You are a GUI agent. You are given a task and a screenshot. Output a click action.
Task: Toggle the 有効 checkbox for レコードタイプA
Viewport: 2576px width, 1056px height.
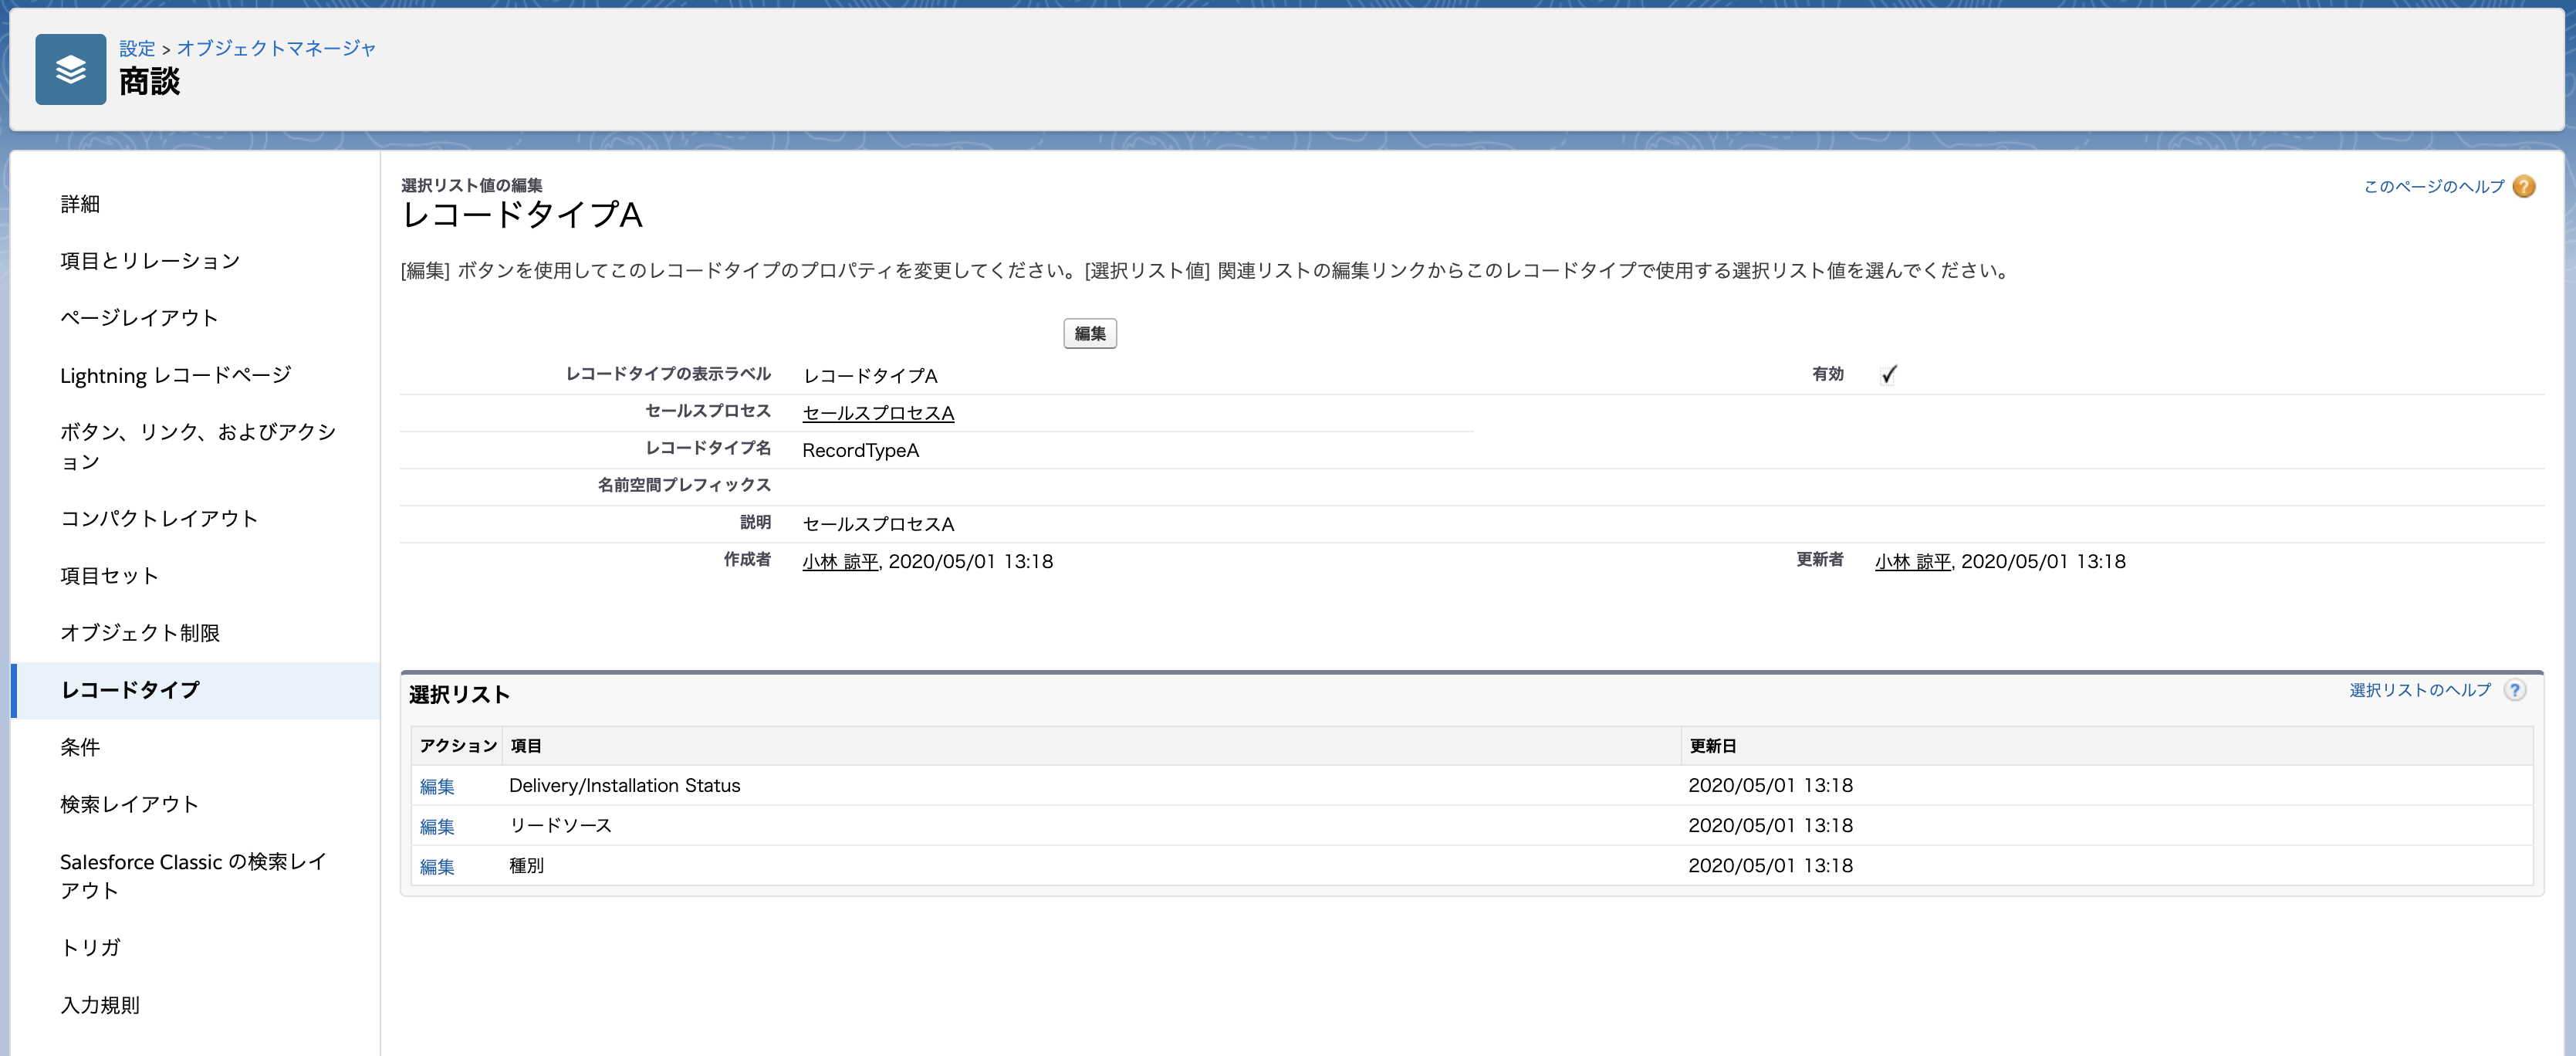(x=1888, y=376)
